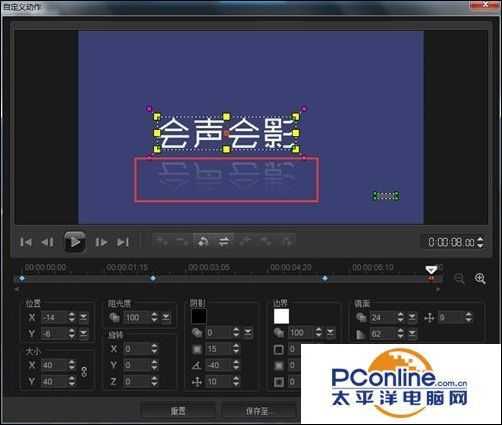
Task: Click the shadow blur stepper for 15
Action: coord(236,349)
